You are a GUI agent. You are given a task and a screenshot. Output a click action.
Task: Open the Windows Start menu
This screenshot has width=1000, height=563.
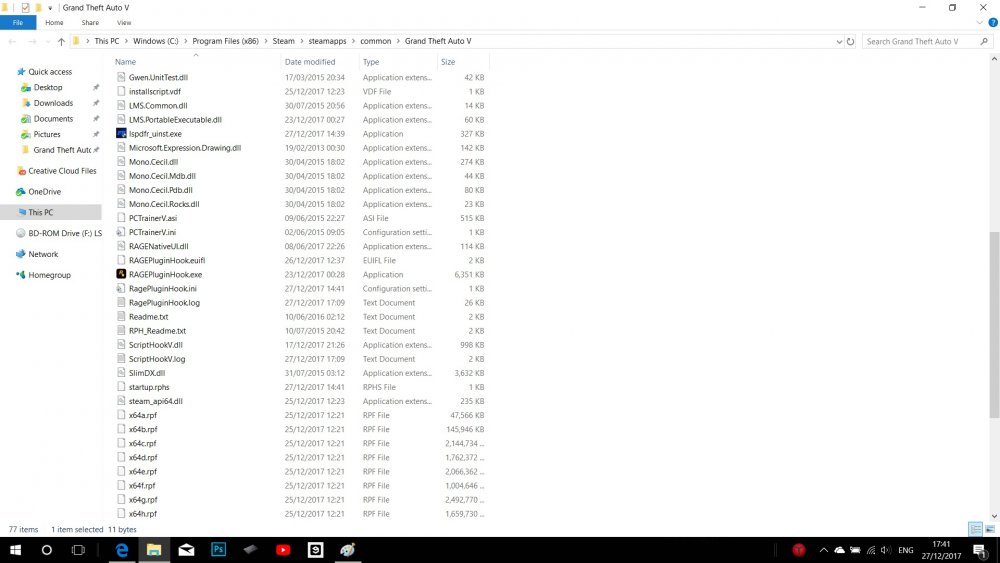(x=15, y=550)
